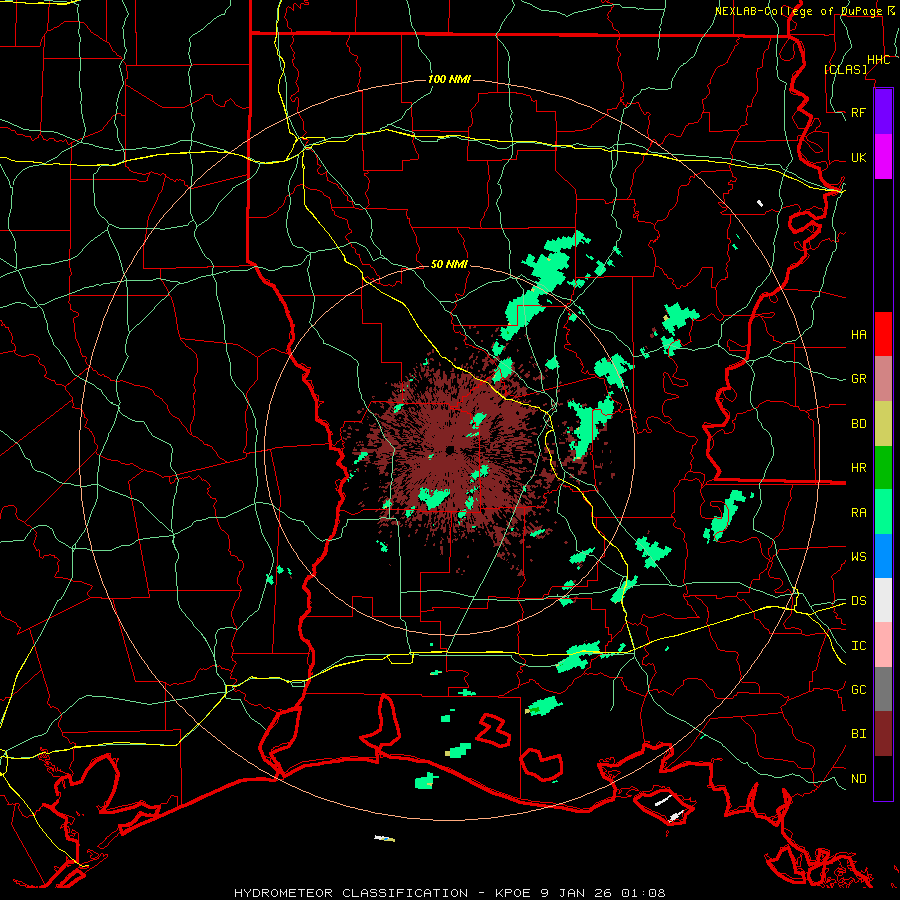This screenshot has width=900, height=900.
Task: Click the UK magenta legend swatch
Action: 883,157
